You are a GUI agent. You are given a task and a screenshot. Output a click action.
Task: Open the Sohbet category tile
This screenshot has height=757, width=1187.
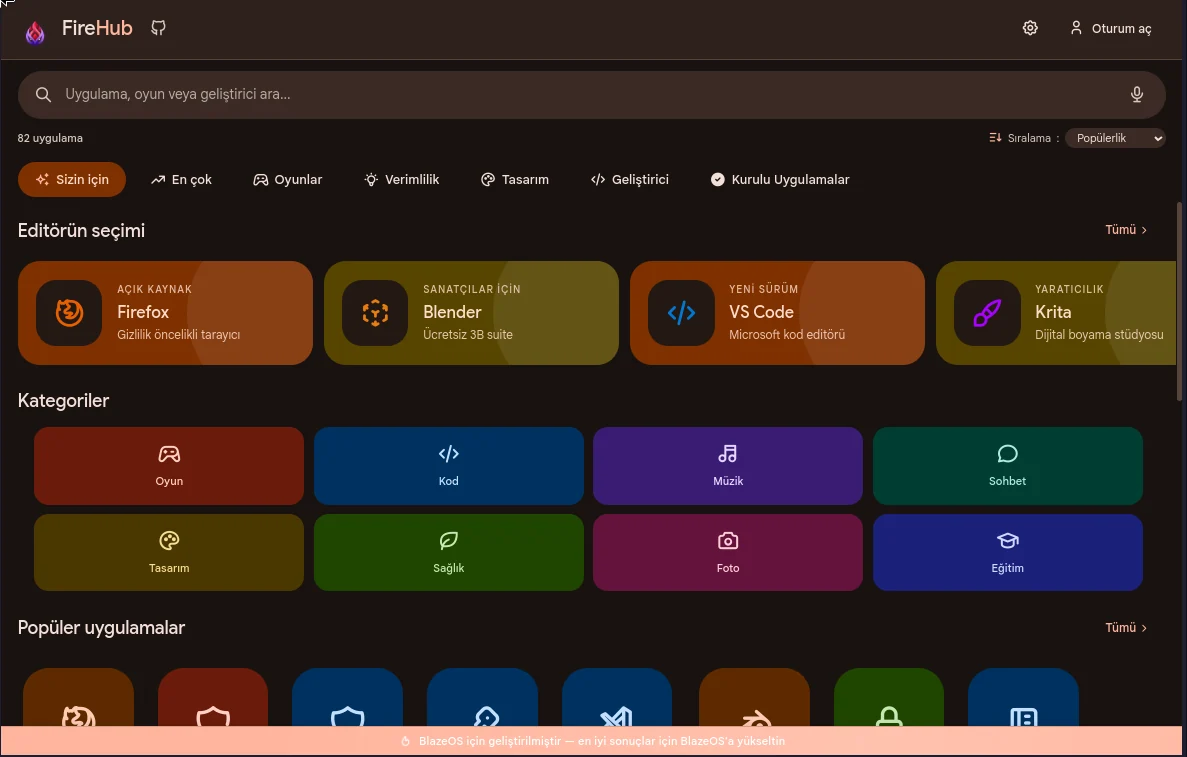pyautogui.click(x=1008, y=466)
